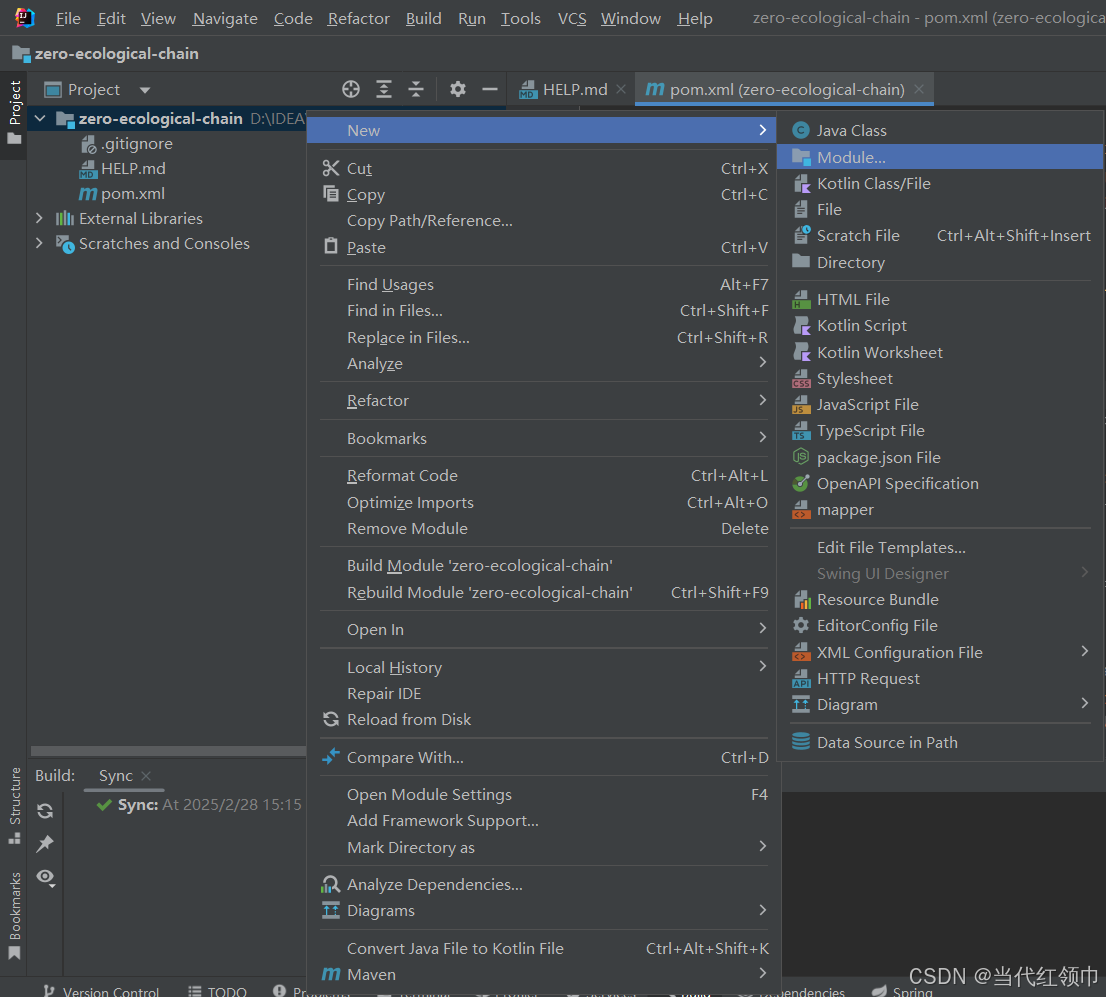Viewport: 1106px width, 997px height.
Task: Close the HELP.md tab
Action: point(621,90)
